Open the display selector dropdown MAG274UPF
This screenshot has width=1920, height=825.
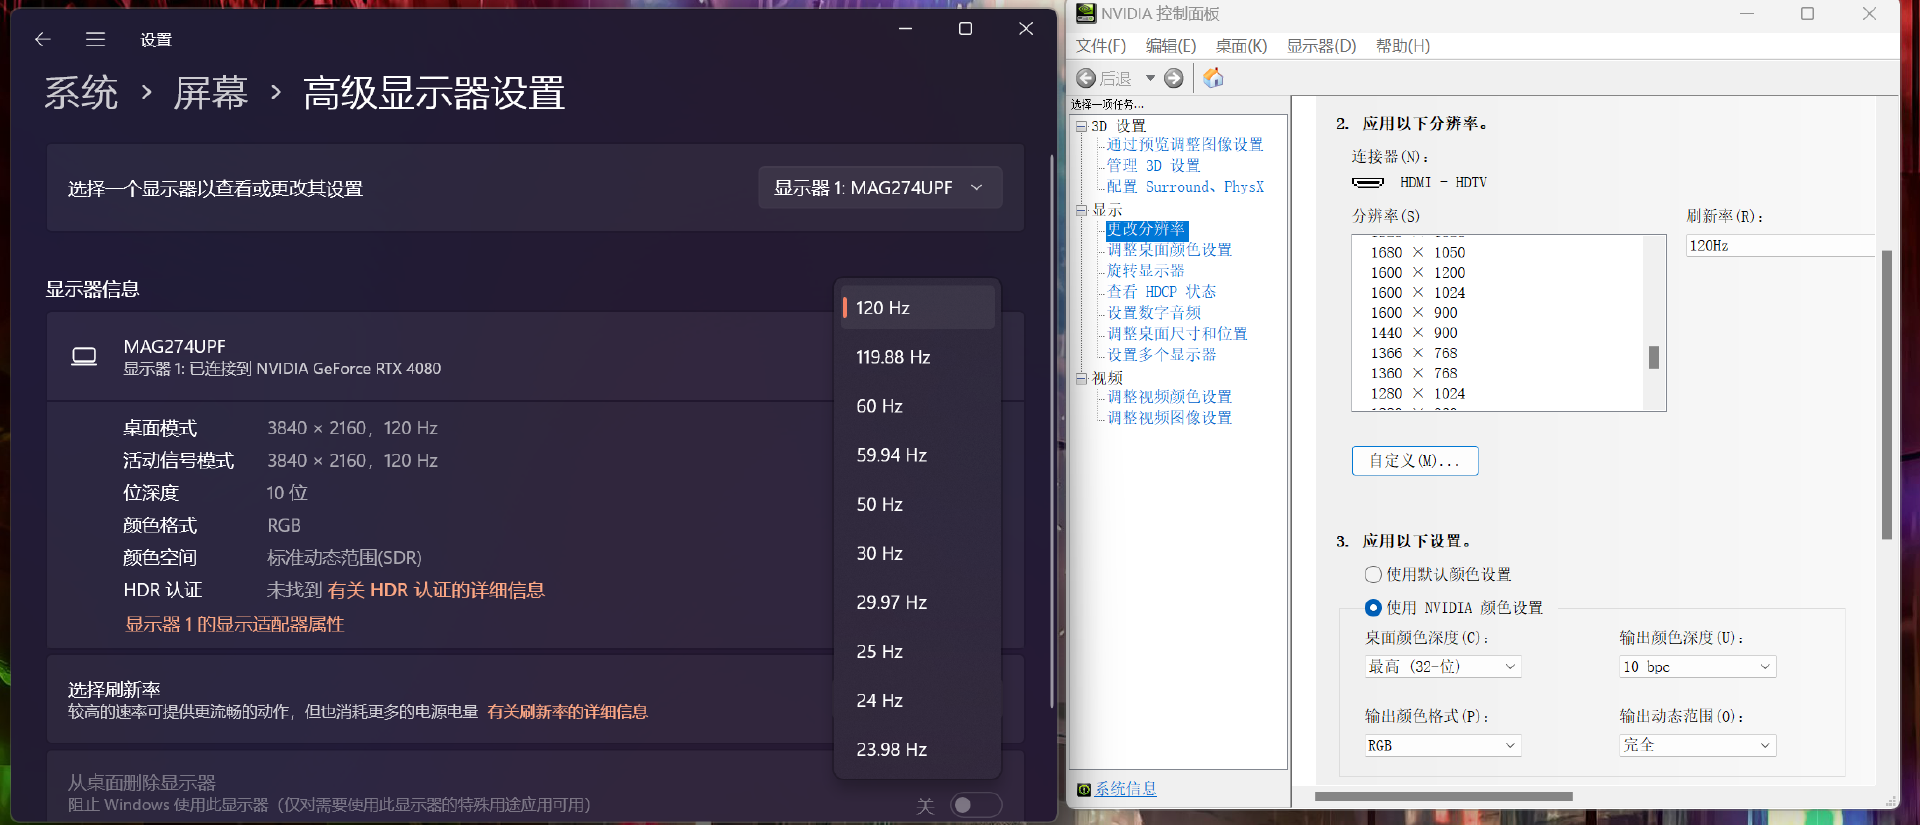point(880,188)
